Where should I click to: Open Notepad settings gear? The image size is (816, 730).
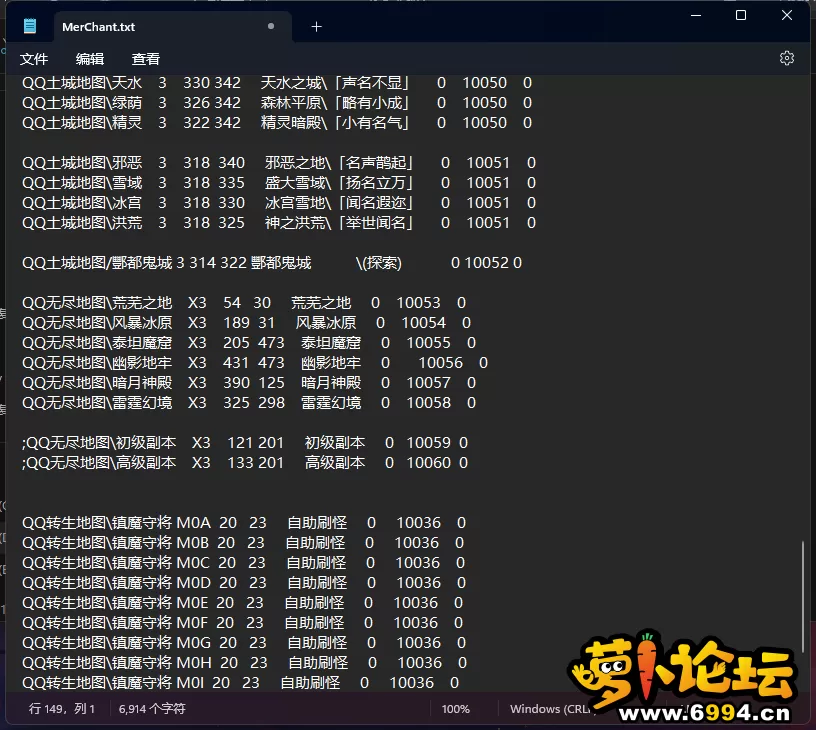click(x=786, y=58)
